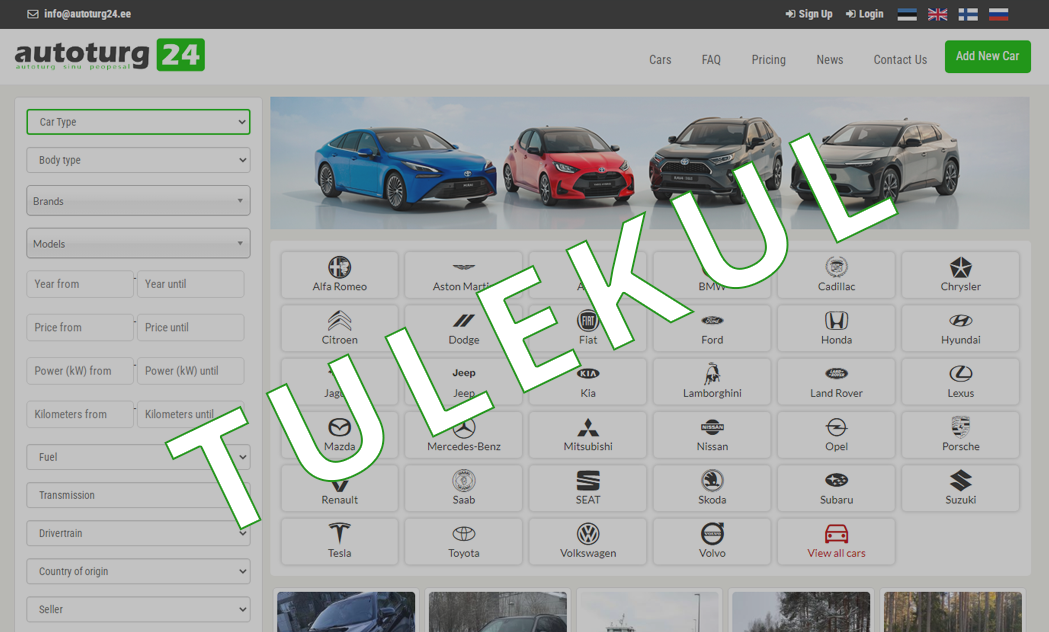
Task: Select the Cadillac brand tile
Action: coord(836,275)
